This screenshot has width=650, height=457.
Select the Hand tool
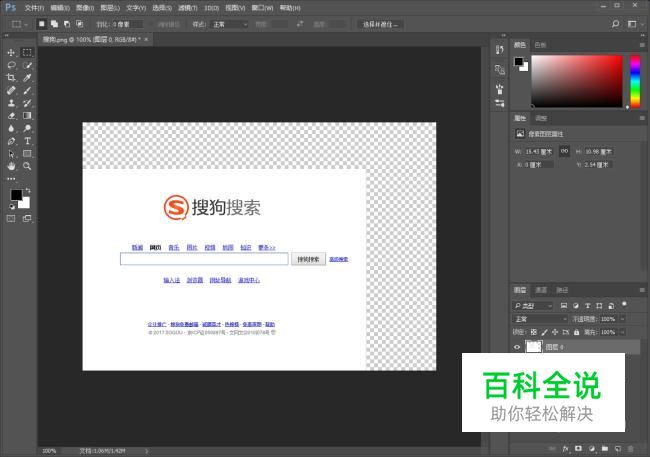[x=11, y=166]
